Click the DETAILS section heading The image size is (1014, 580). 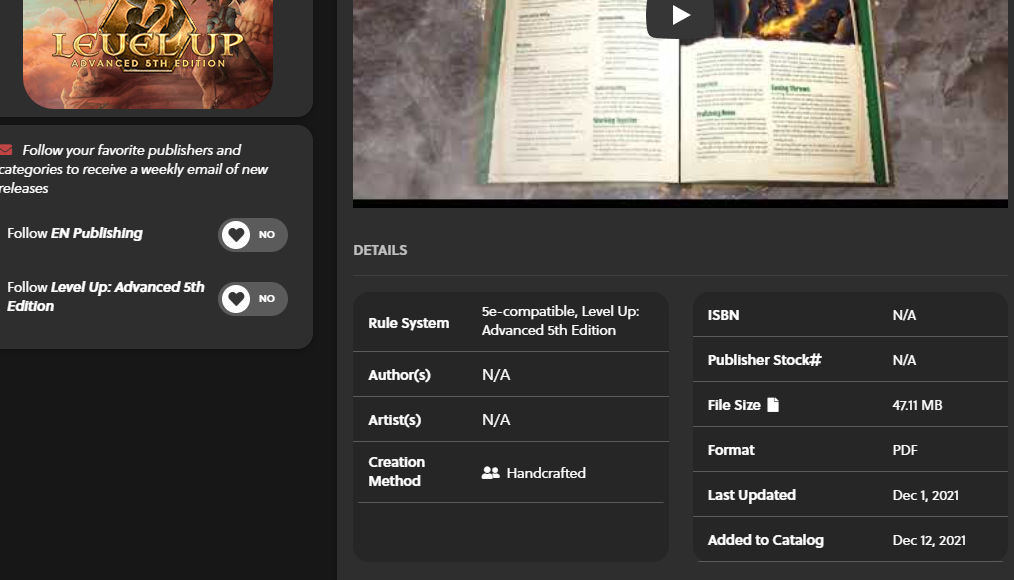coord(380,250)
